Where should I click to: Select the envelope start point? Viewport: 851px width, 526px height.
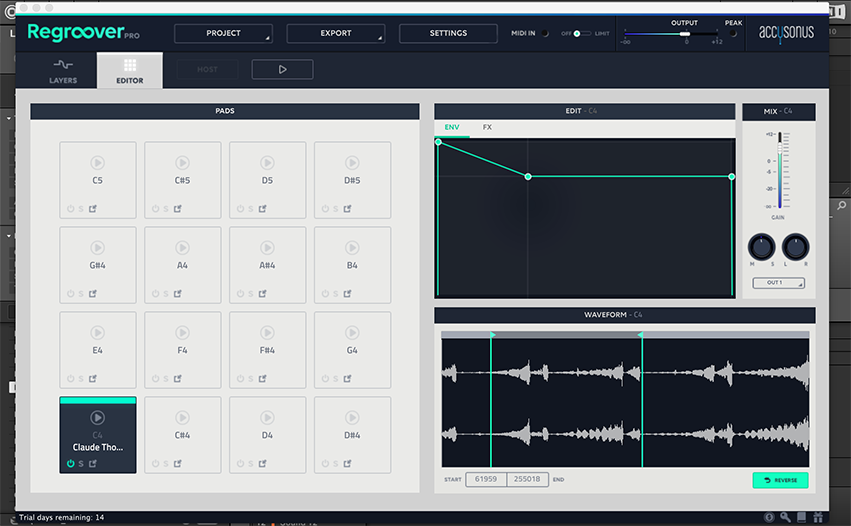pos(439,142)
